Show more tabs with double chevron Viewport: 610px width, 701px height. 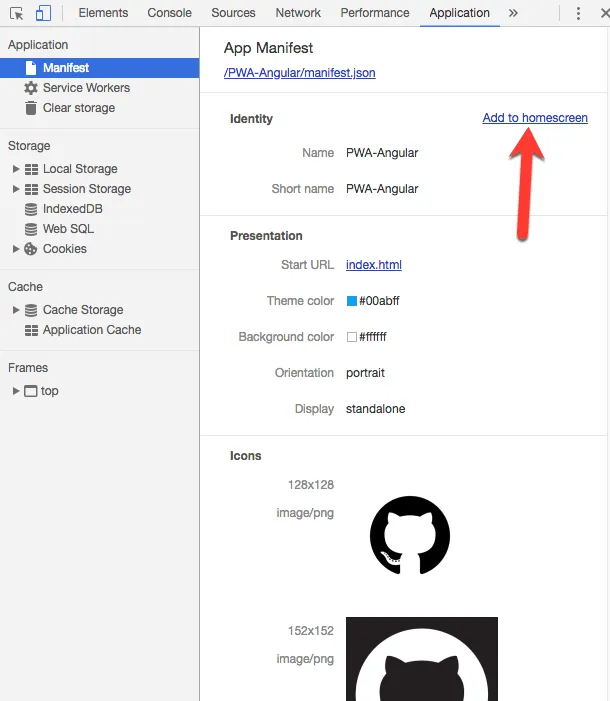(513, 13)
